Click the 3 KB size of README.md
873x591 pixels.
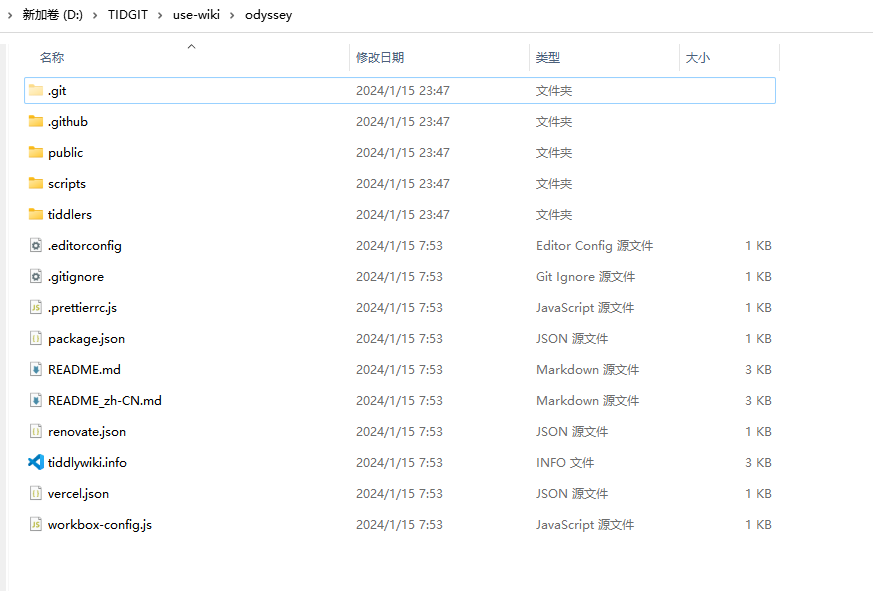pos(758,369)
